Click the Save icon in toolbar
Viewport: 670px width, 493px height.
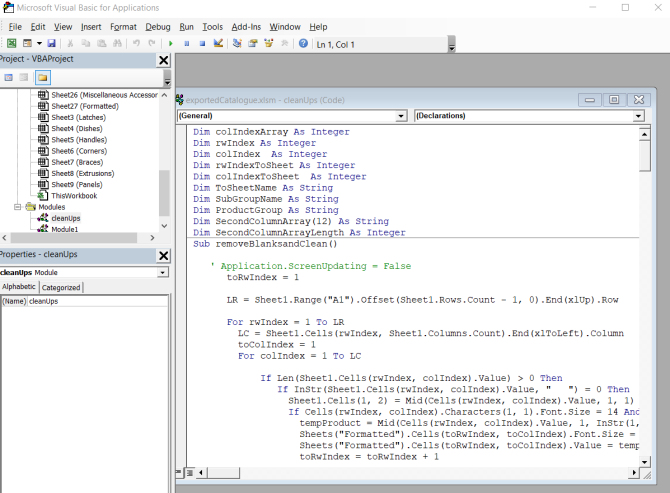coord(53,44)
